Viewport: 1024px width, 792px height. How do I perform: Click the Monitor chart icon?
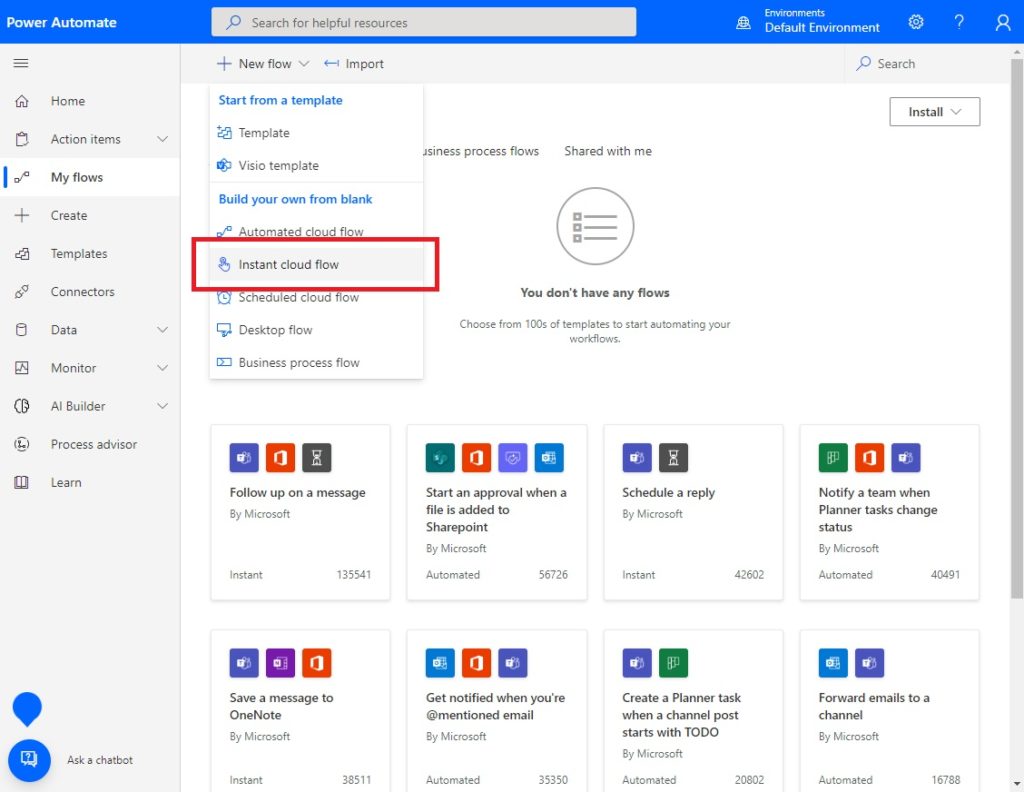pos(22,368)
